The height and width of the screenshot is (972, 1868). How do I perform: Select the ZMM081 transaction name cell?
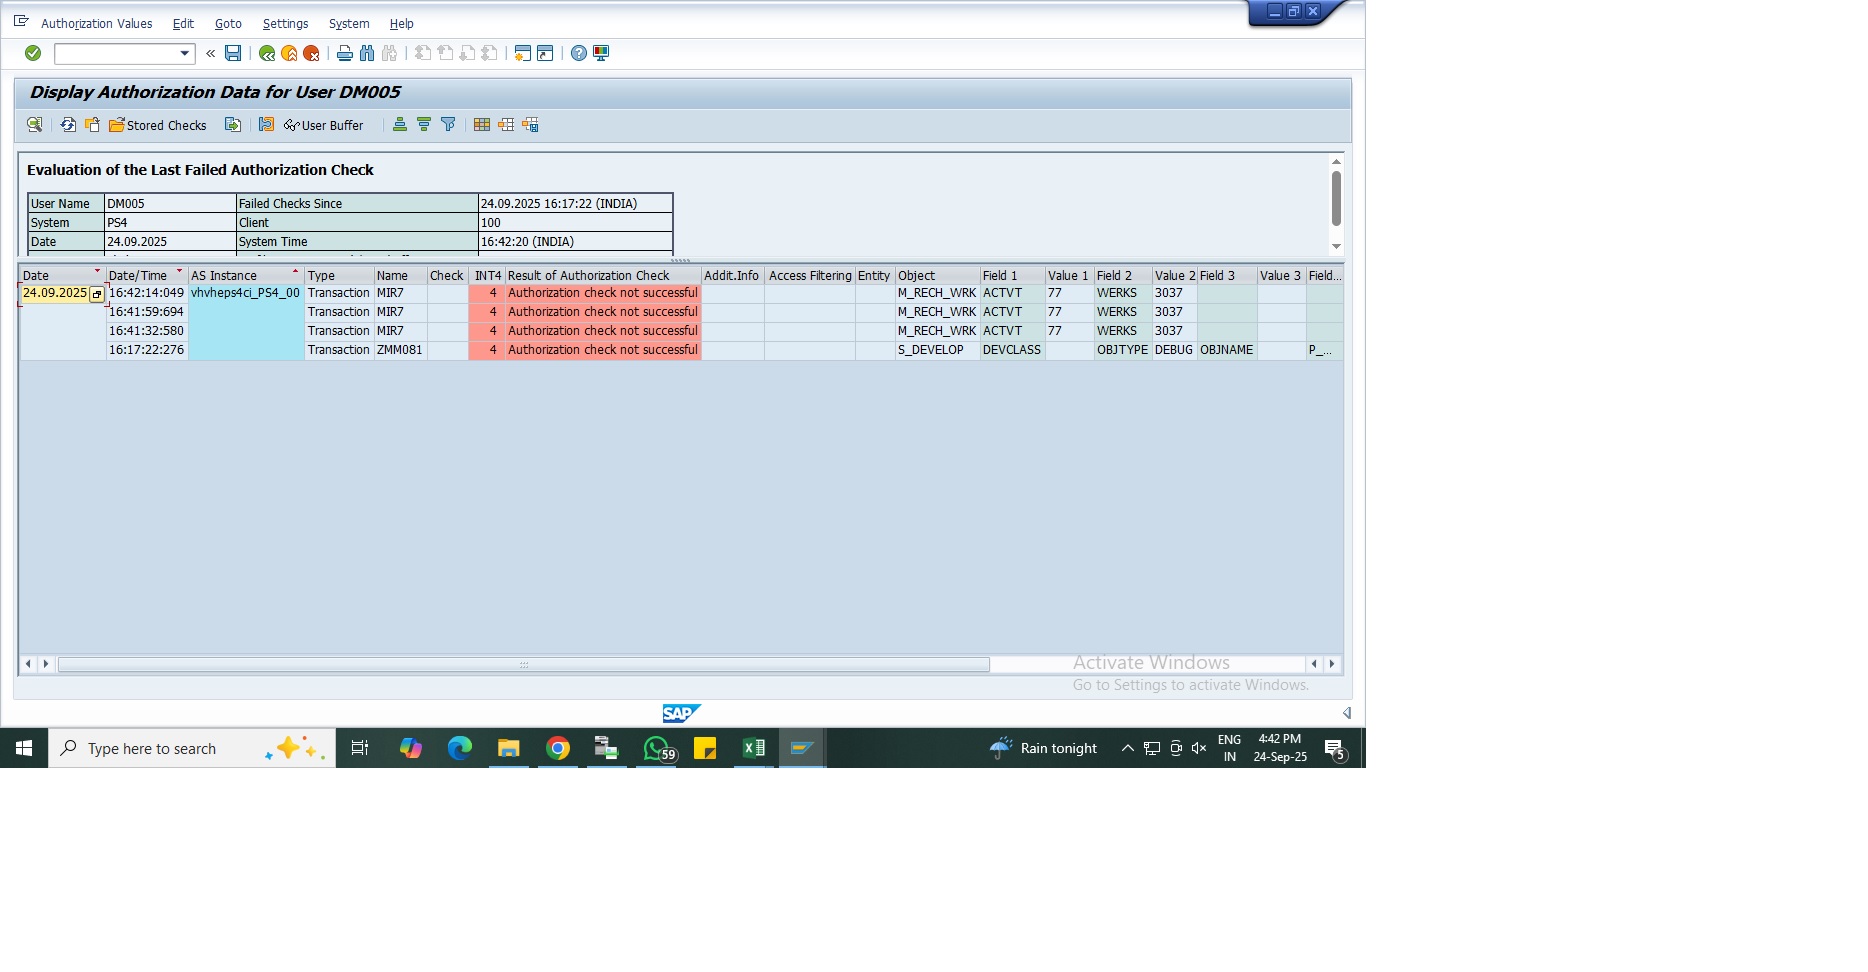(x=399, y=350)
